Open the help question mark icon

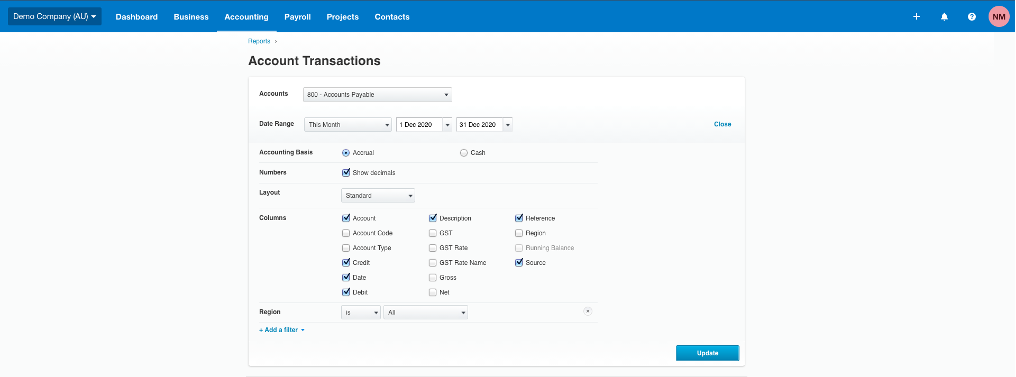point(971,17)
